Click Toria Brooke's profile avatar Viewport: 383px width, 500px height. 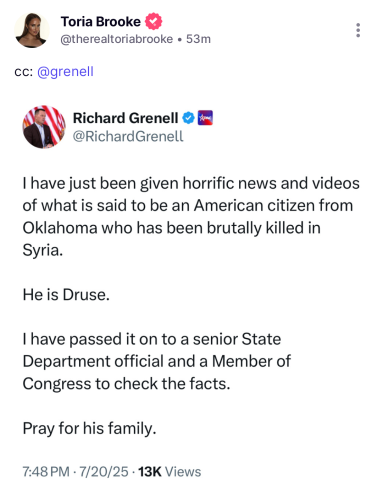click(x=32, y=30)
